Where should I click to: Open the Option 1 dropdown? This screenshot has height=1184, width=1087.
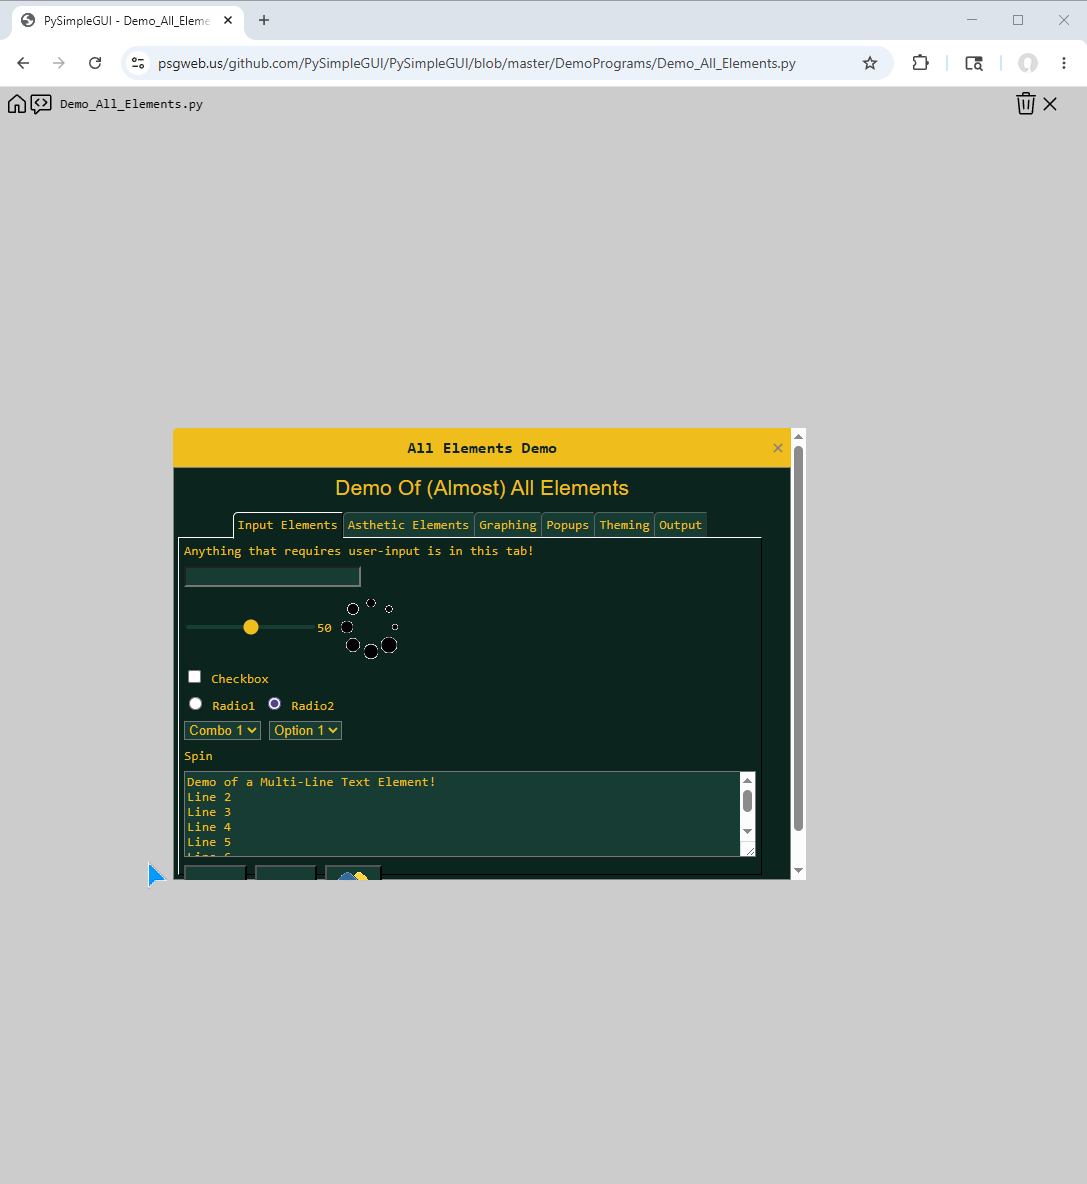305,730
